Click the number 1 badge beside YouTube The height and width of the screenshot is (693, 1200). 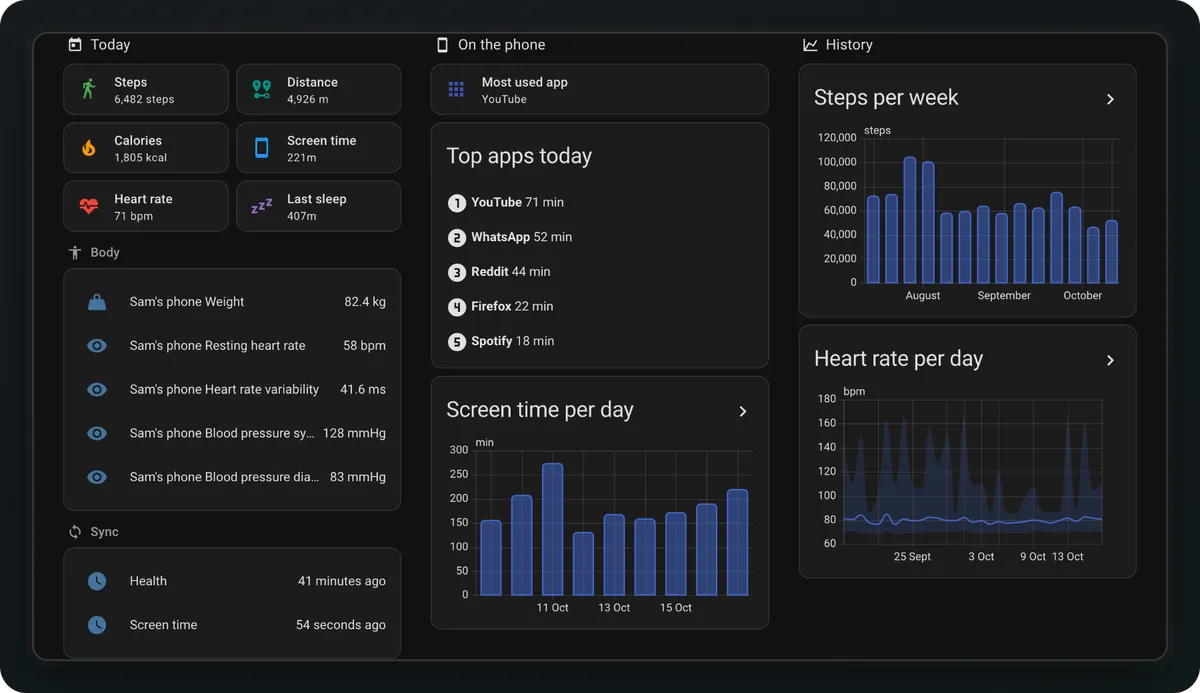point(457,203)
